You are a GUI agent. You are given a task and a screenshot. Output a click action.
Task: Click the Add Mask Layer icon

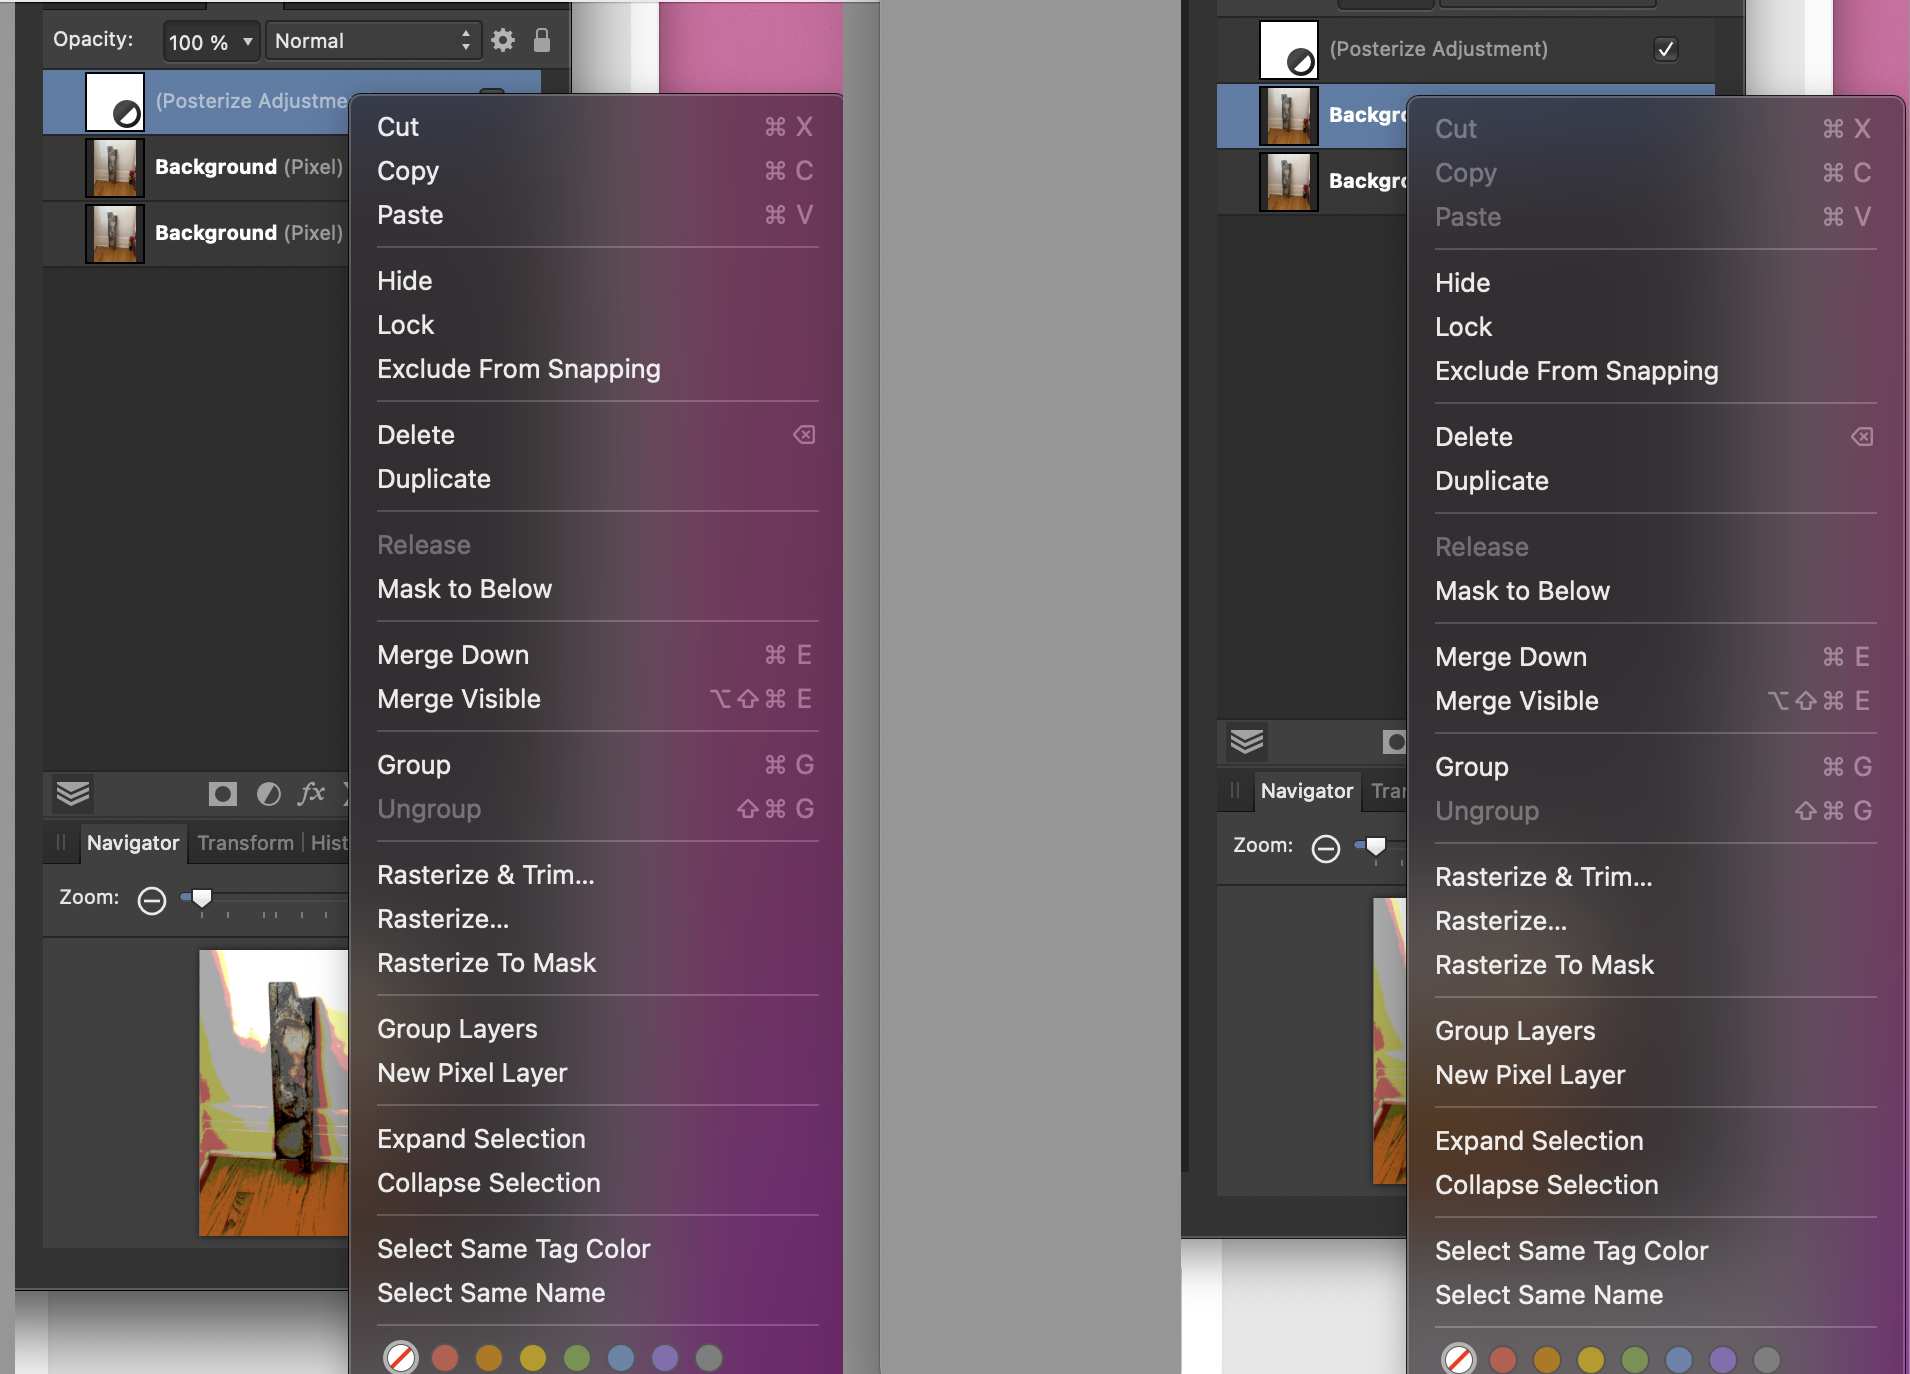[x=223, y=793]
